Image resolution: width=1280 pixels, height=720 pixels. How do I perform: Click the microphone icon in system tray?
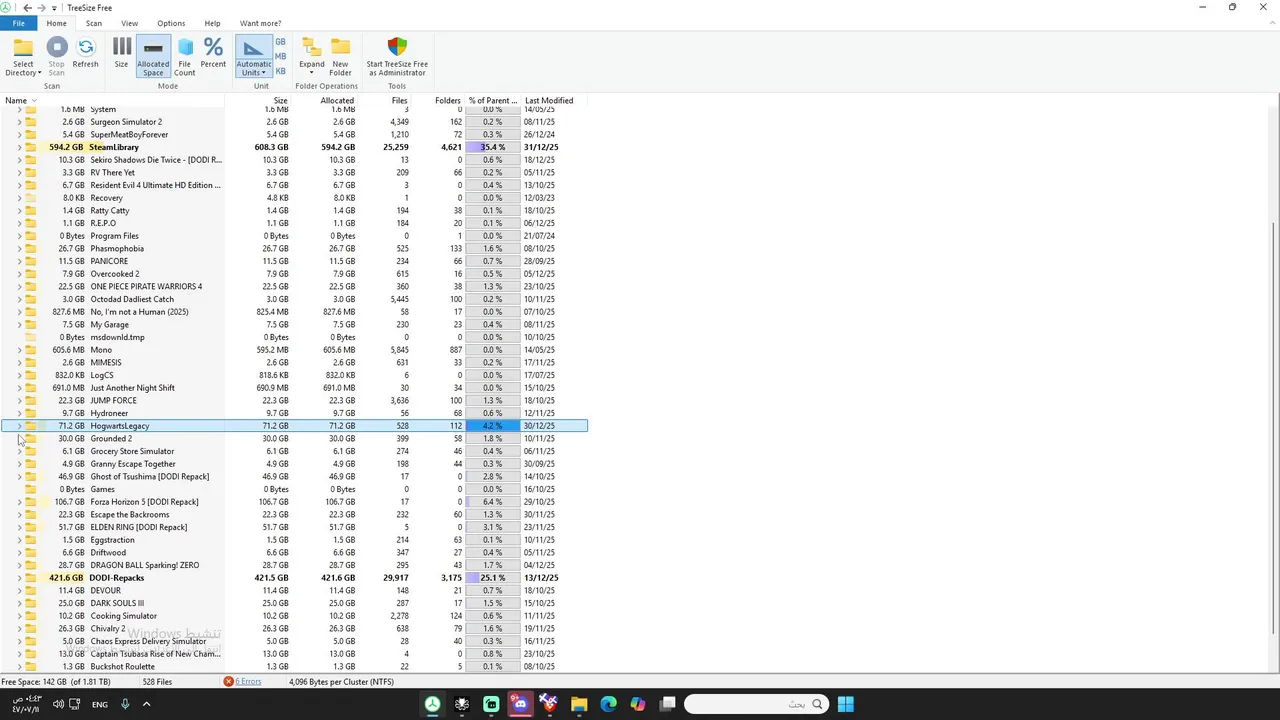pos(125,704)
